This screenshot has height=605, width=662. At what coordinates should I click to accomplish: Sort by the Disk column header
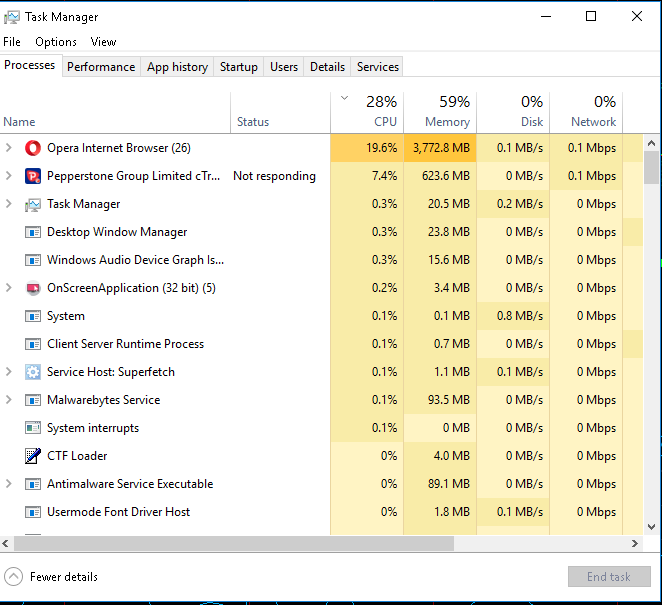513,113
